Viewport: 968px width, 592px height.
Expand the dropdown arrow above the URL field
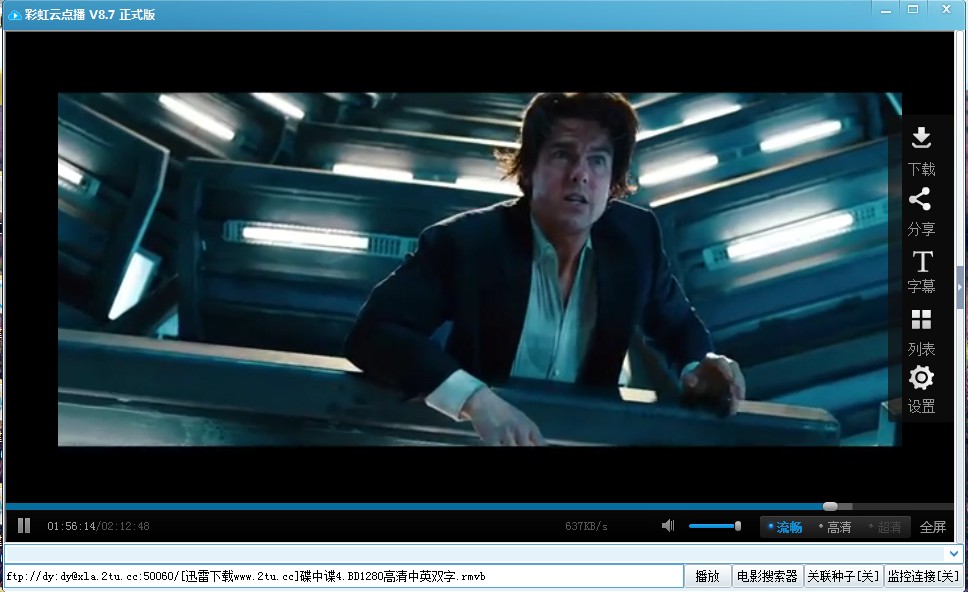coord(953,553)
